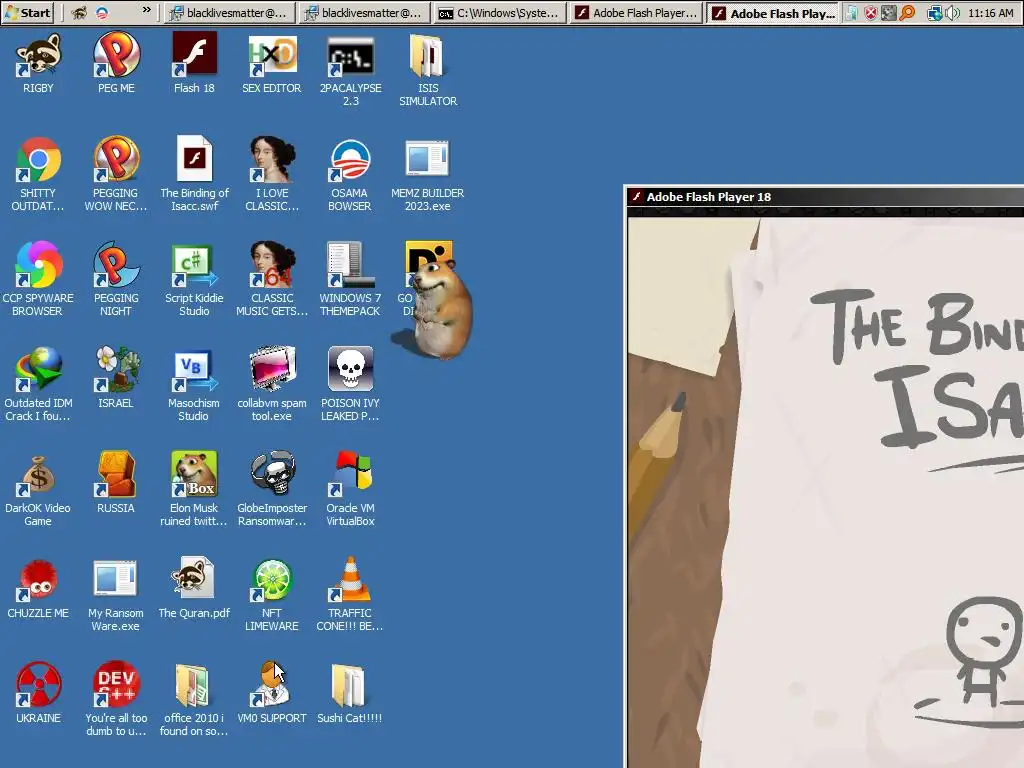
Task: Open the HxD hex editor shortcut icon
Action: coord(272,55)
